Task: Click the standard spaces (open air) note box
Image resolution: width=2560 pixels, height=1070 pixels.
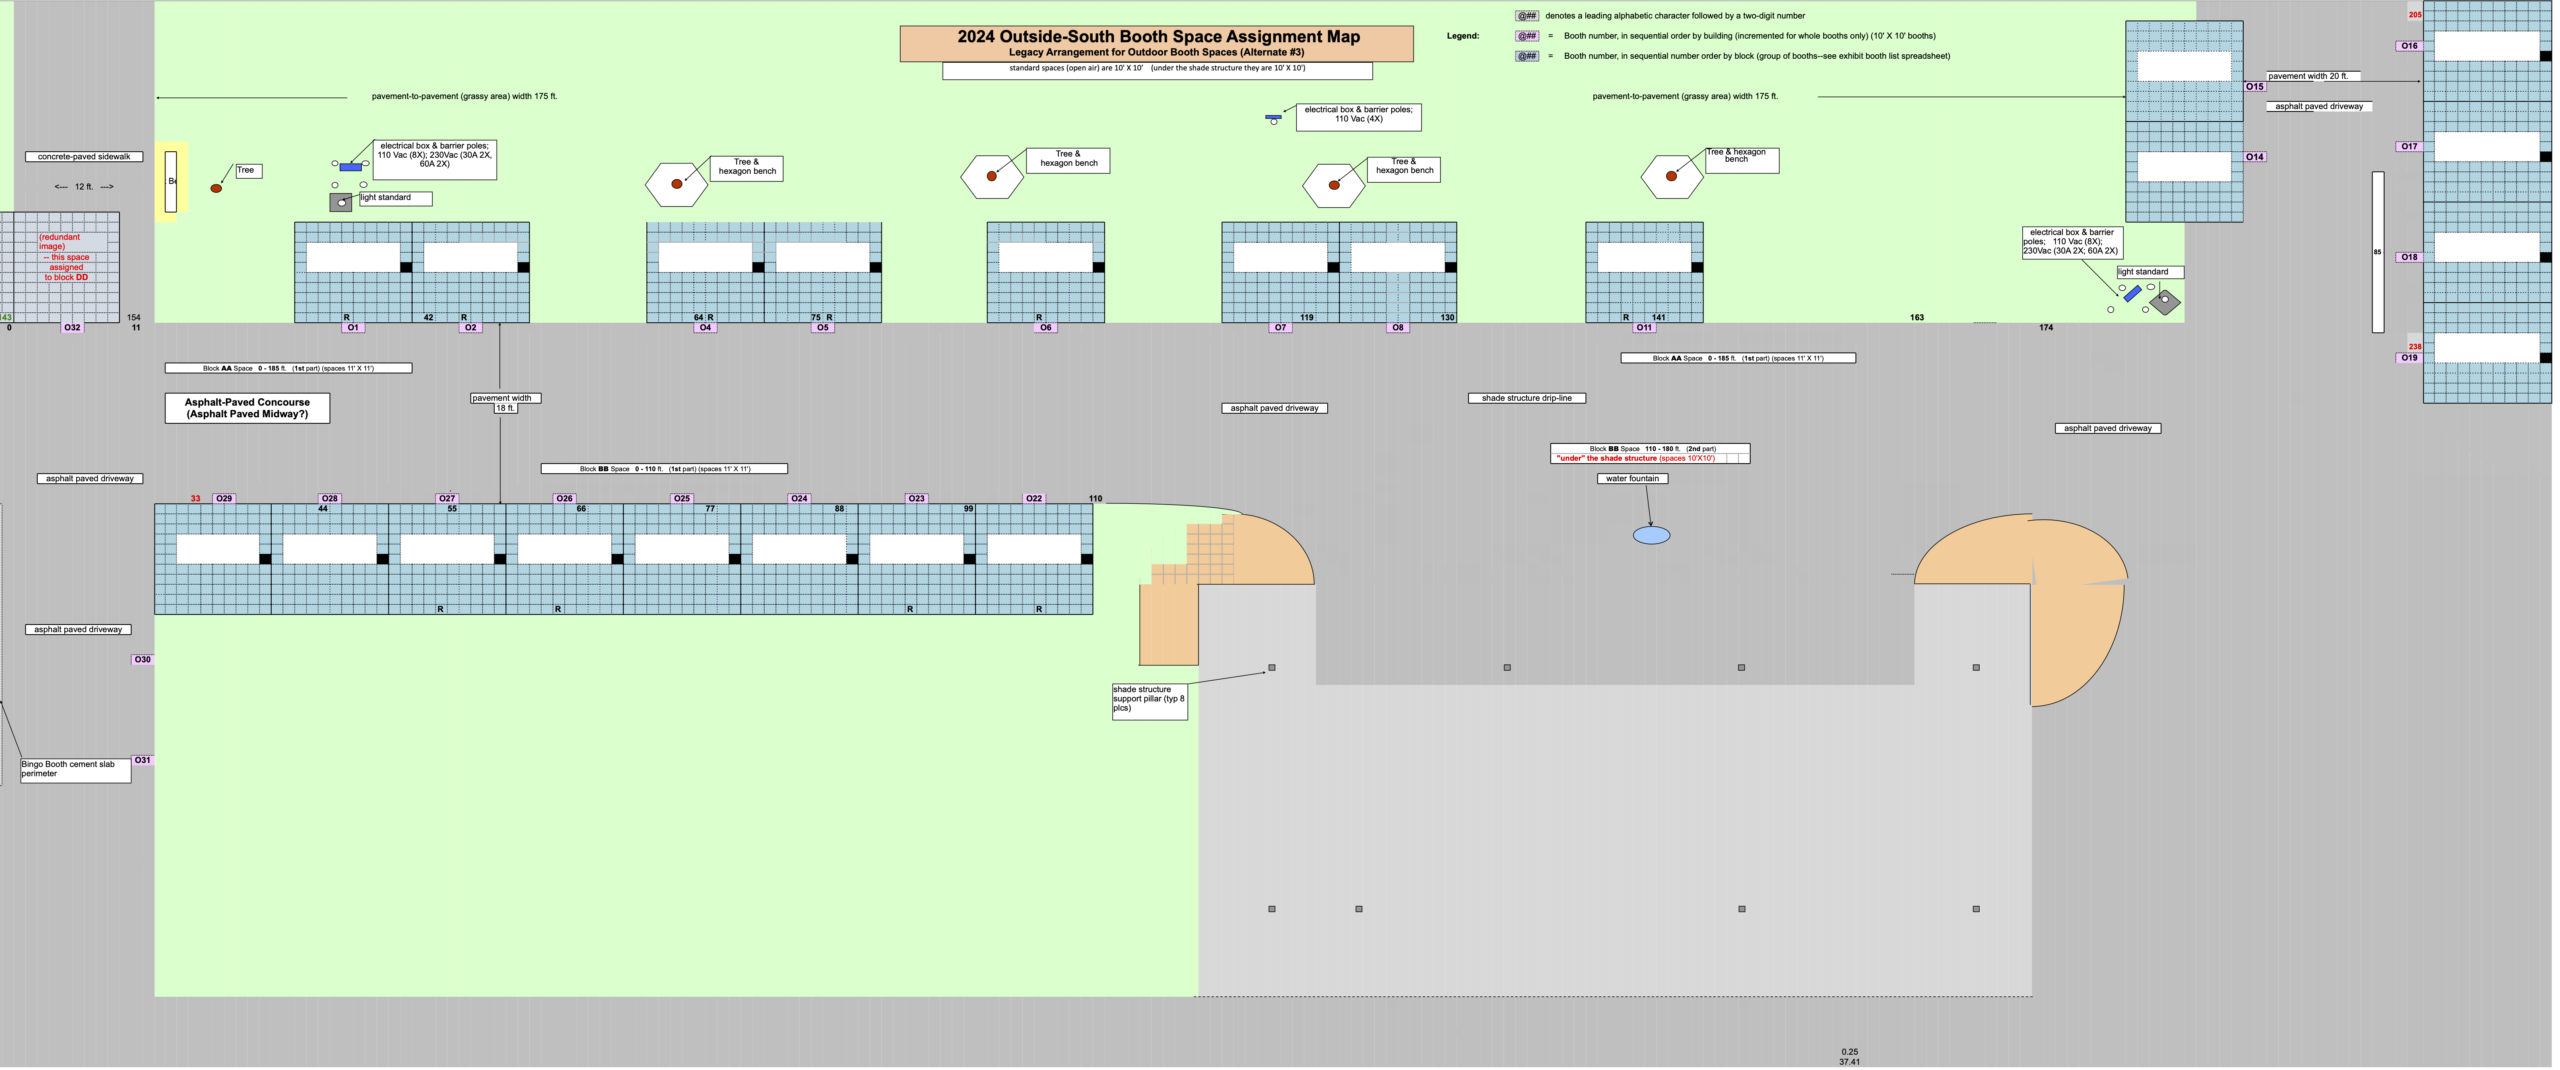Action: pos(1157,70)
